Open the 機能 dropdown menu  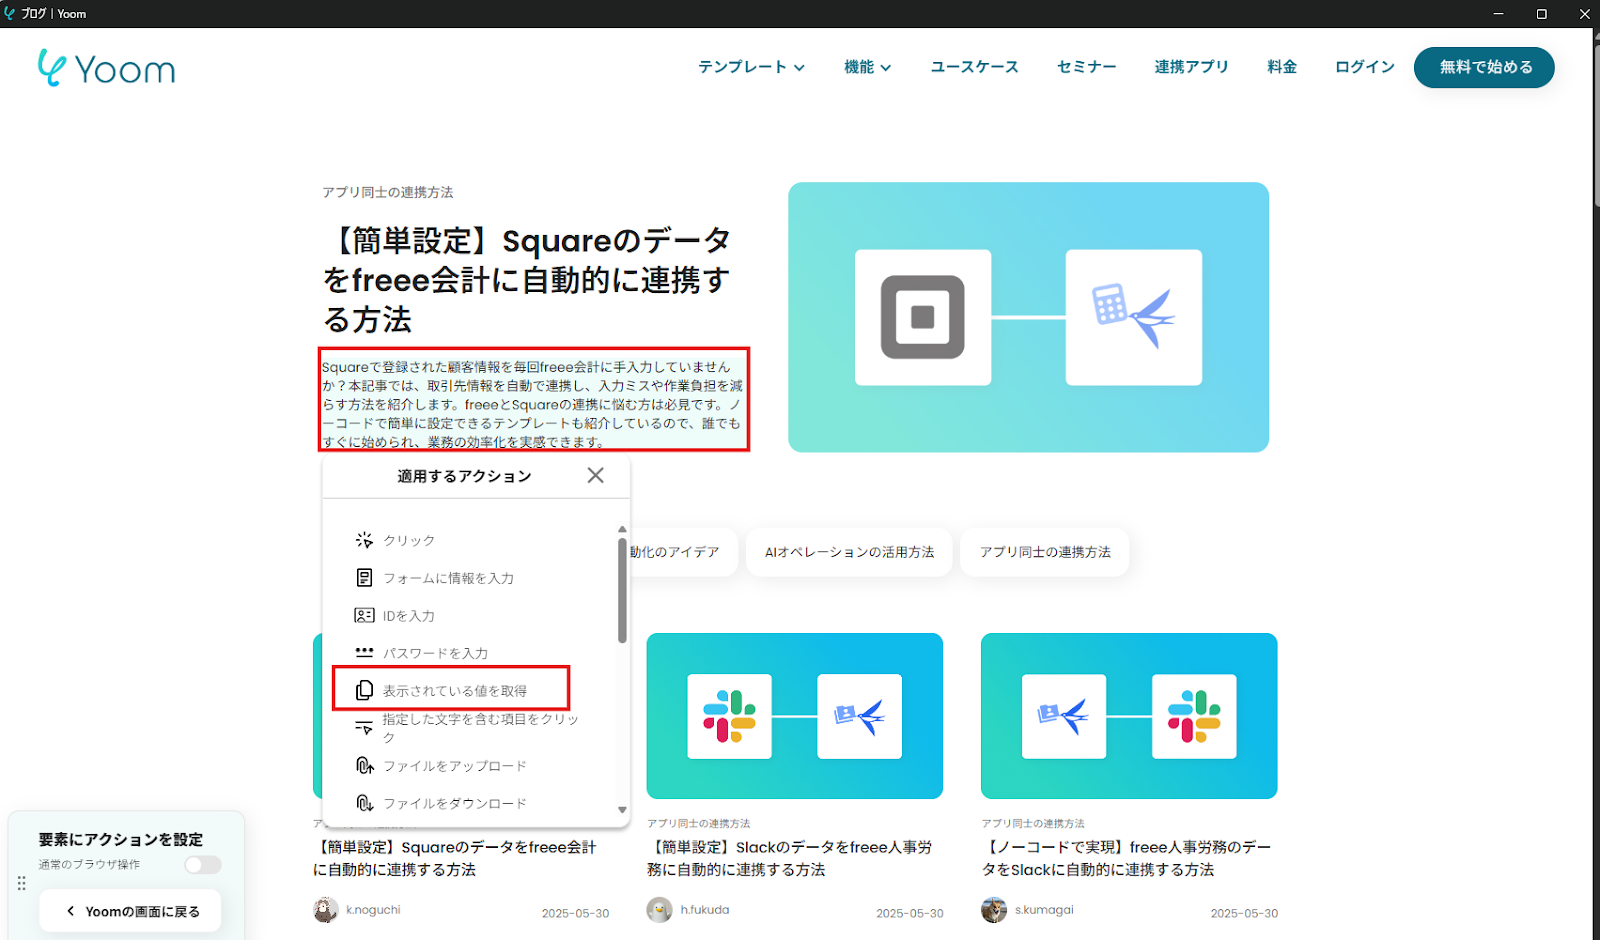click(867, 67)
